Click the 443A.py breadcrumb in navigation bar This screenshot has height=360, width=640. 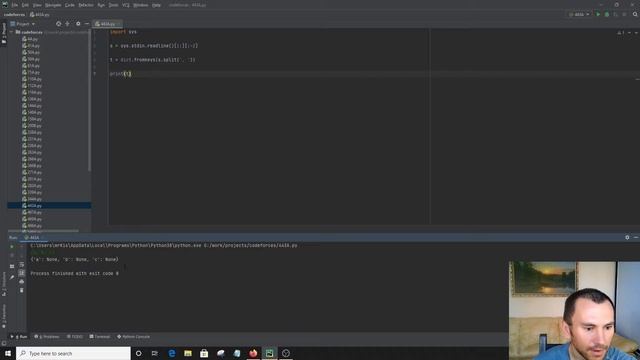[40, 14]
